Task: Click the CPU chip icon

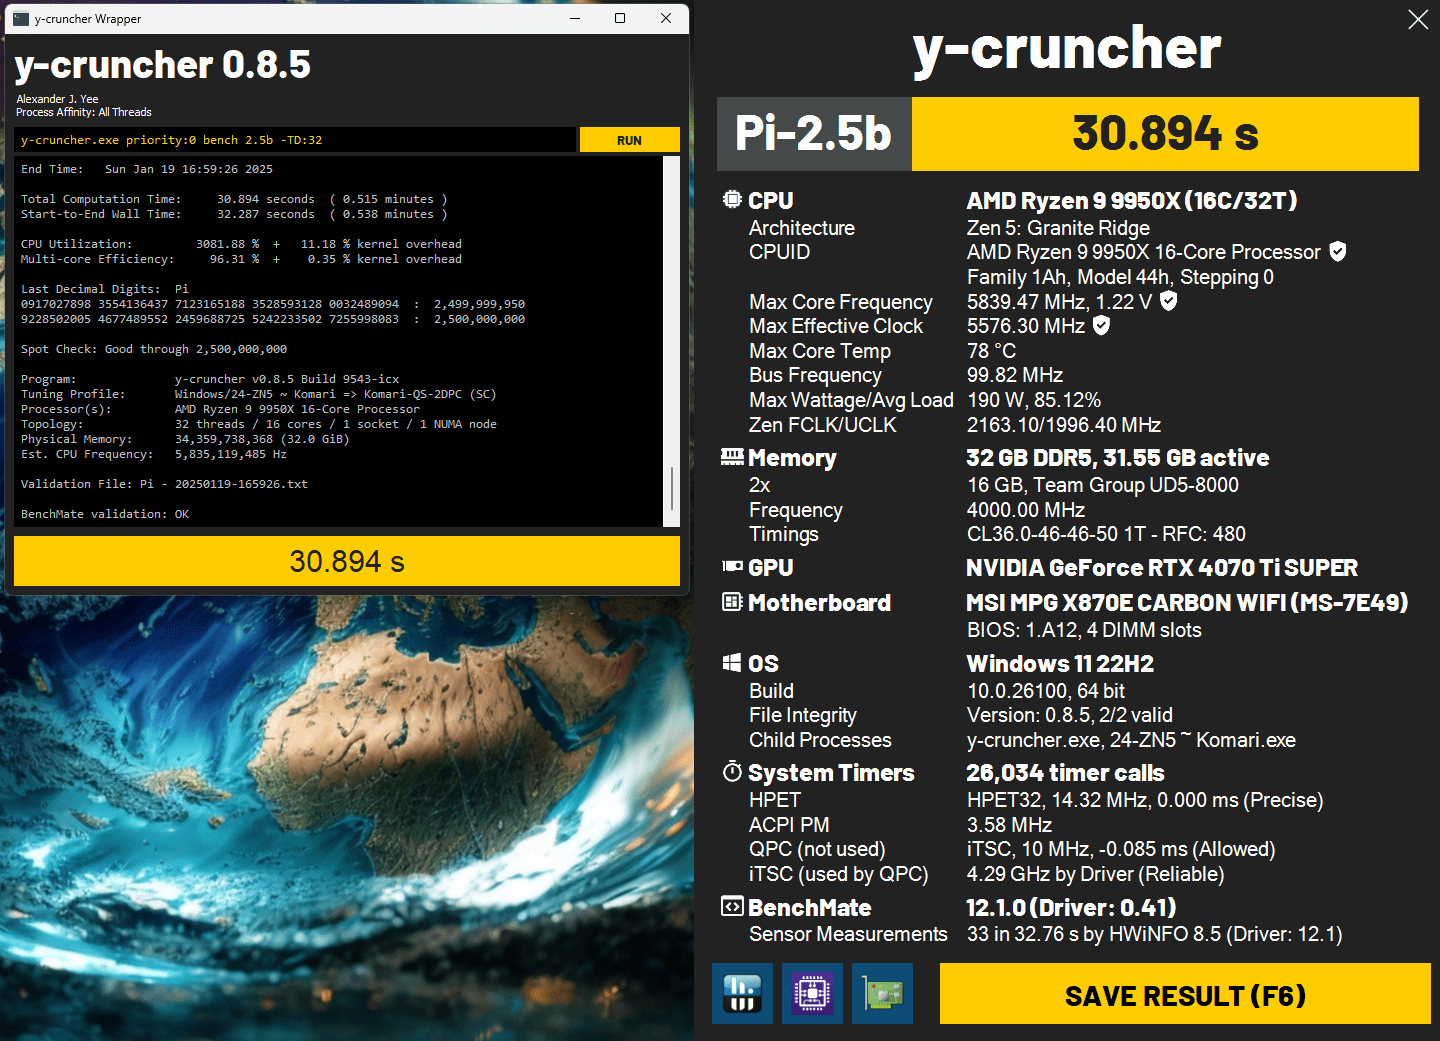Action: (x=733, y=199)
